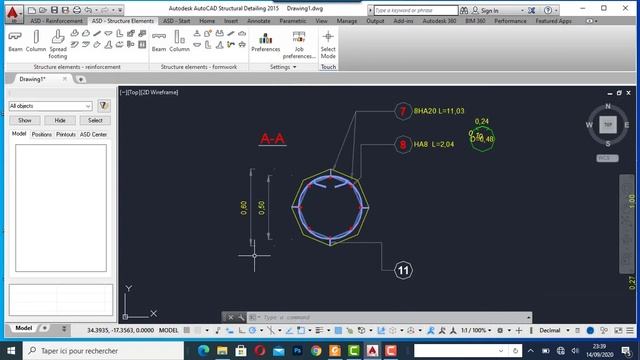Open the 2D Wireframe visual style control
Viewport: 640px width, 360px height.
pos(159,92)
